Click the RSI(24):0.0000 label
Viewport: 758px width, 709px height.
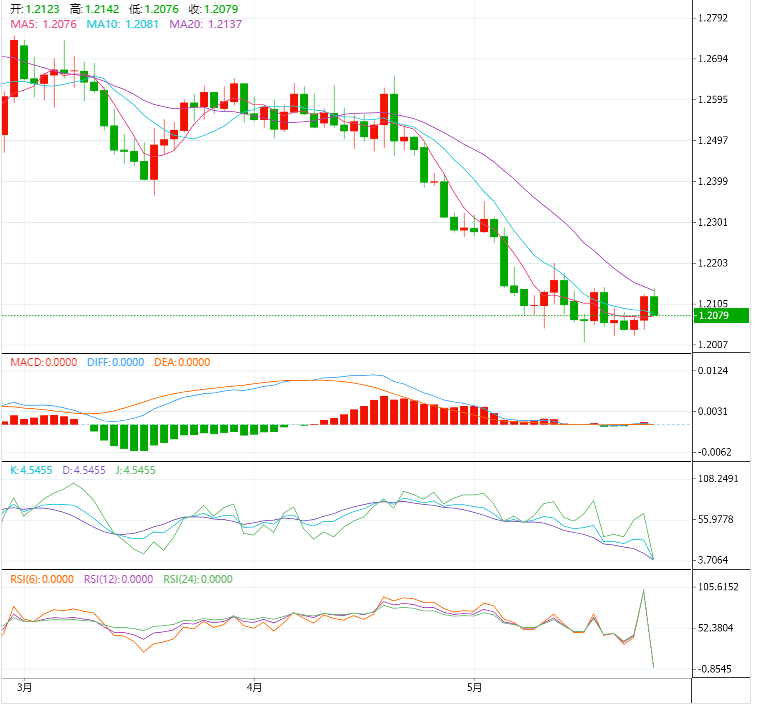(x=198, y=579)
